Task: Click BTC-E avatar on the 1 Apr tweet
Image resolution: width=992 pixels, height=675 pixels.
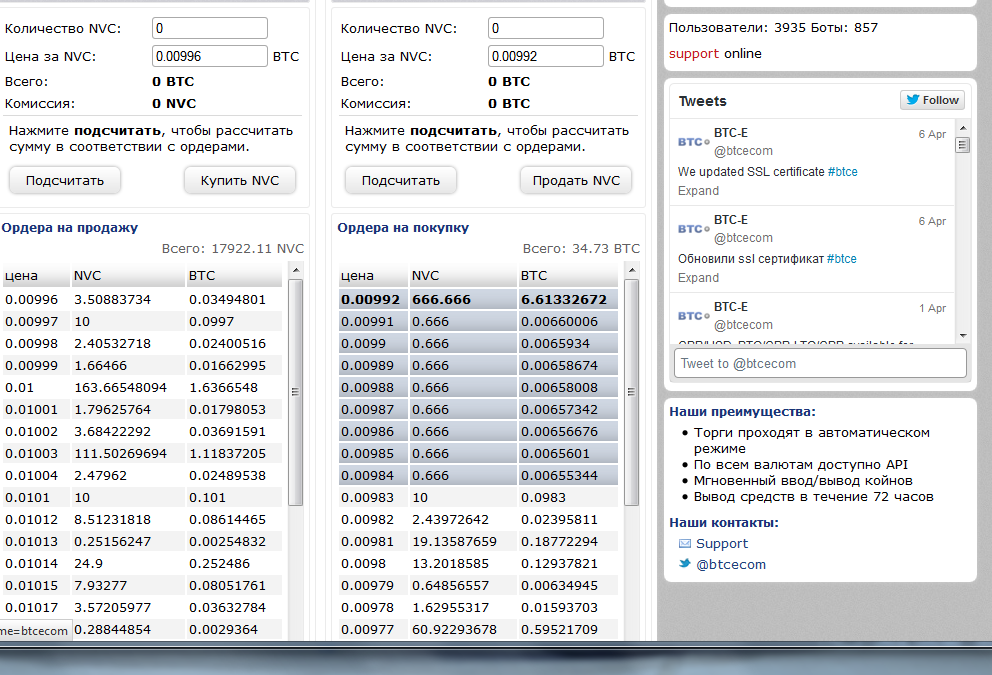Action: click(693, 316)
